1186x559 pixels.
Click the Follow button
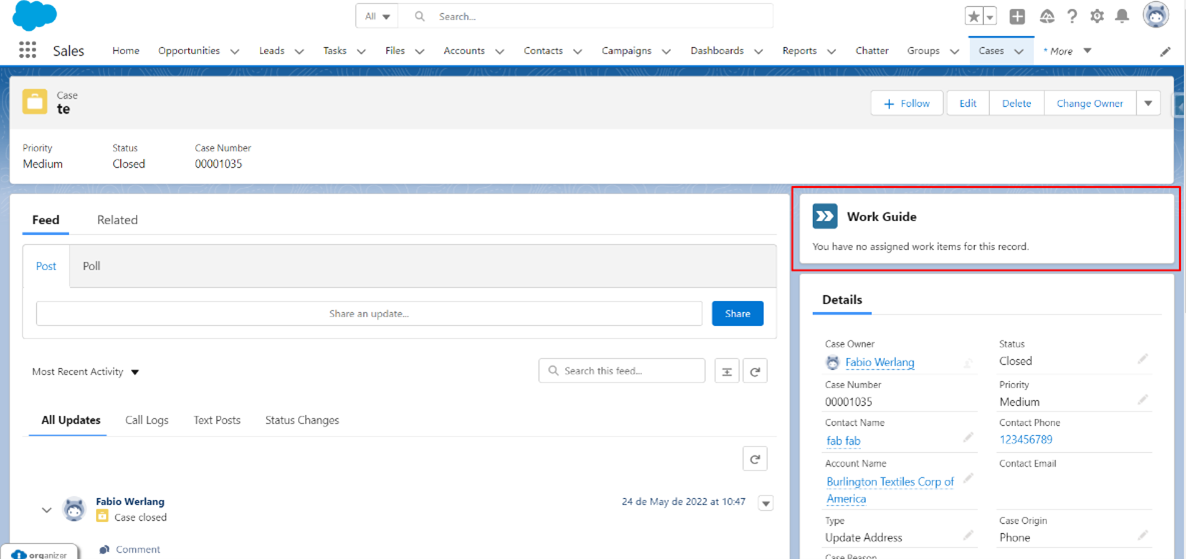click(x=907, y=103)
